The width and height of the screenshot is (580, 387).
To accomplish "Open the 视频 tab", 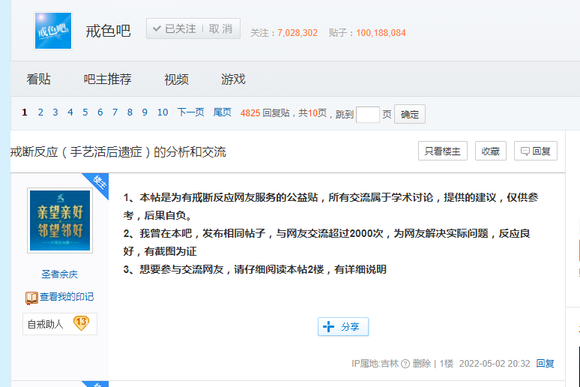I will pyautogui.click(x=176, y=79).
